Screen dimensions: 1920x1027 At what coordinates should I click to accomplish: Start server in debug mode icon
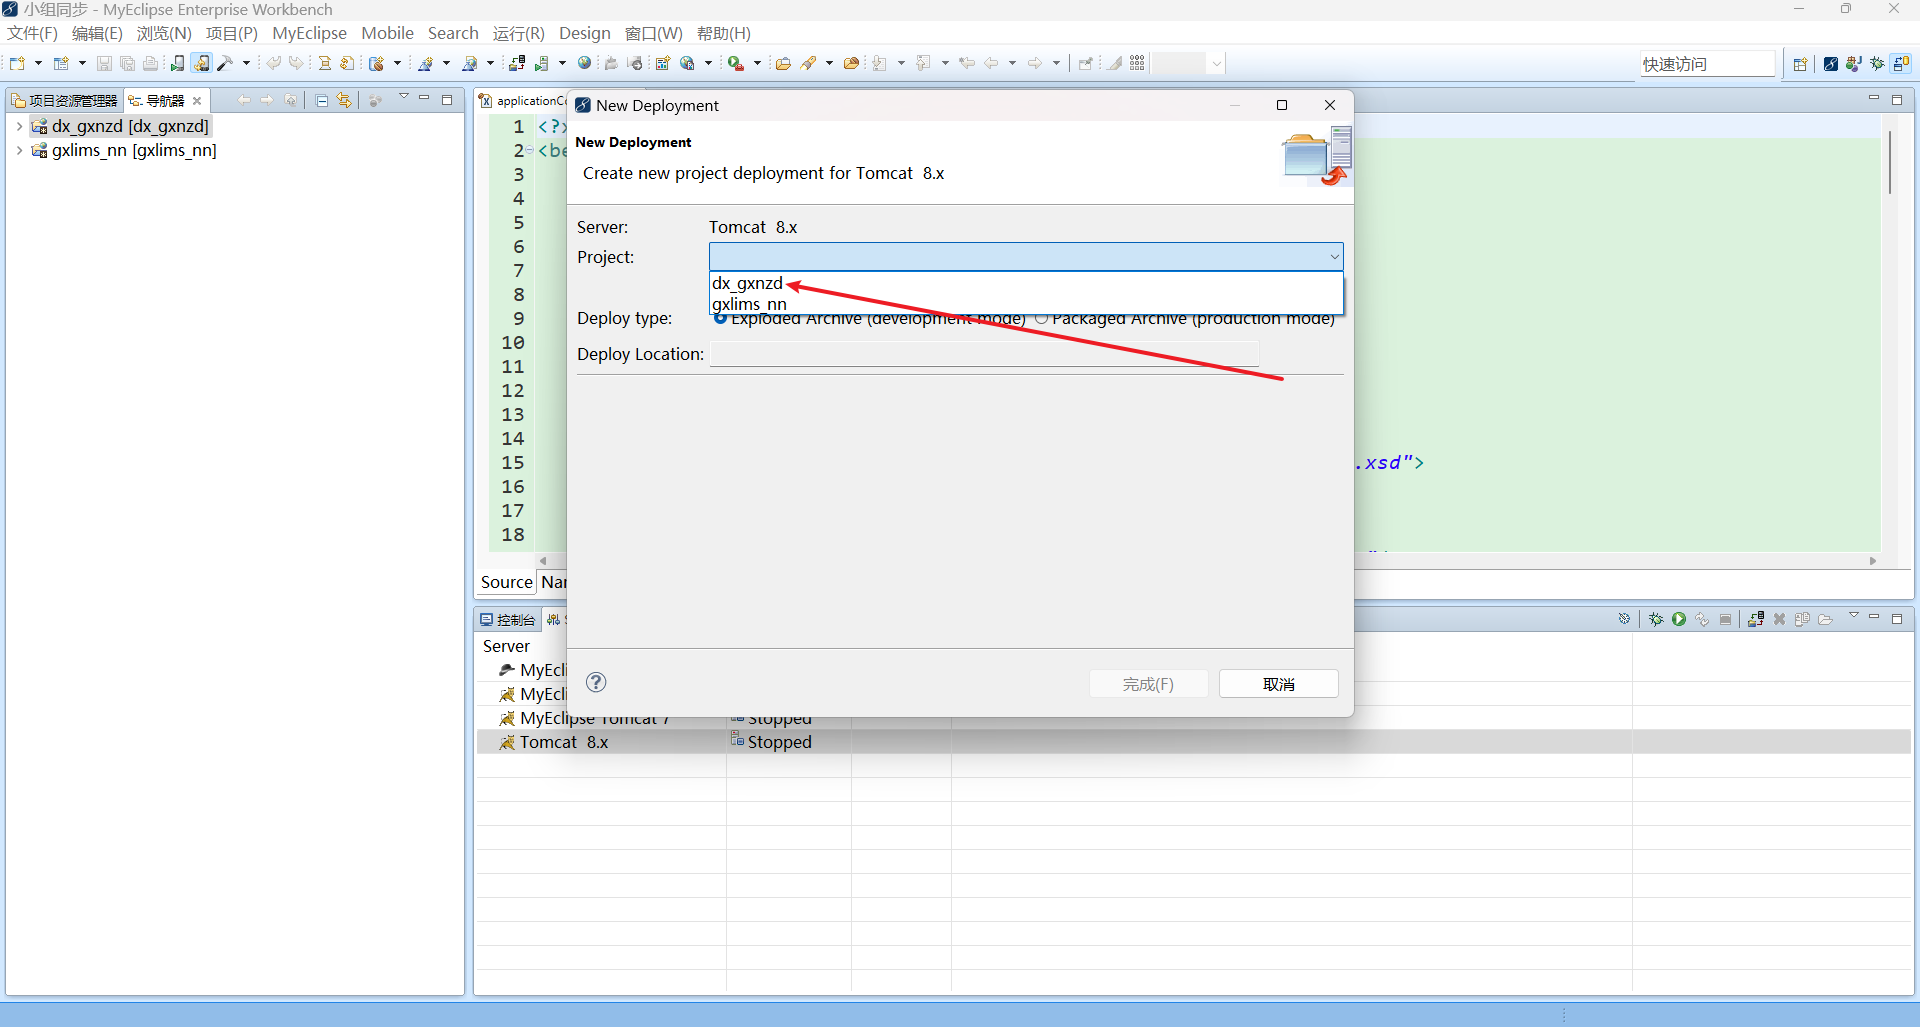(1656, 620)
